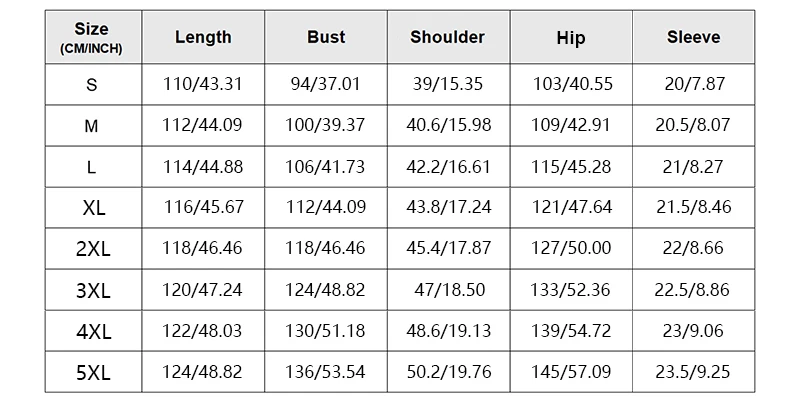Image resolution: width=800 pixels, height=400 pixels.
Task: Click the Size (CM/INCH) header cell
Action: pyautogui.click(x=93, y=37)
